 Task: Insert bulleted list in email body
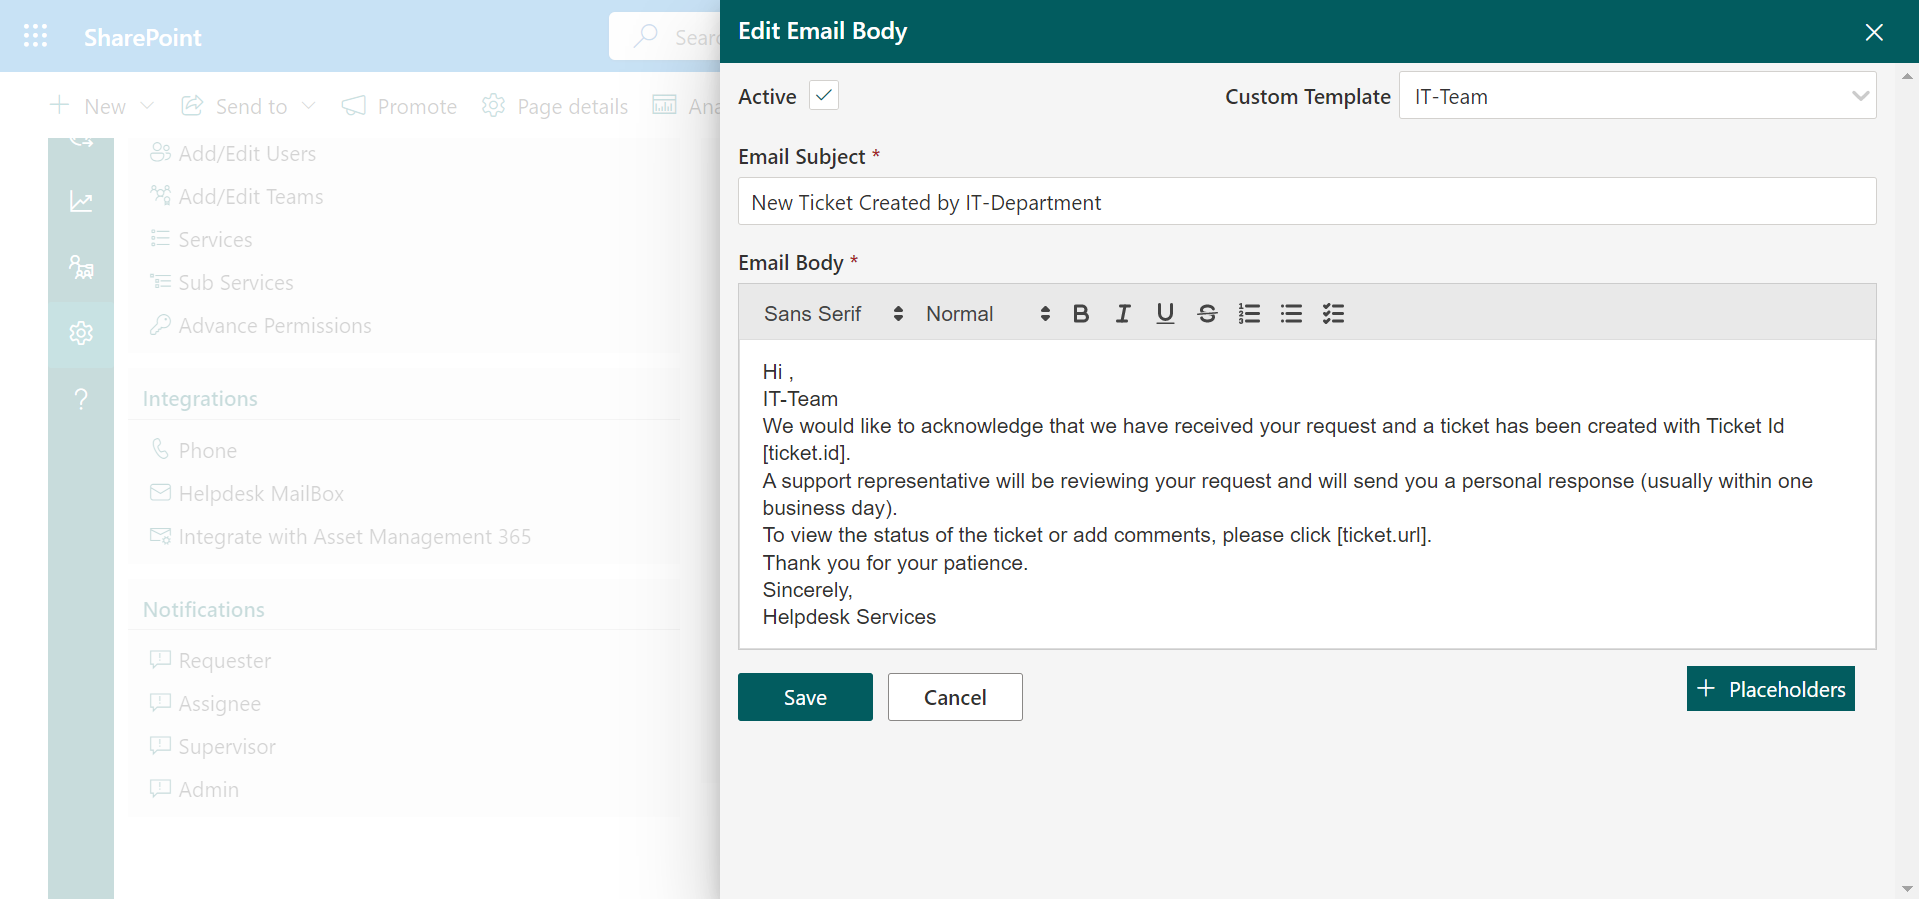coord(1291,314)
